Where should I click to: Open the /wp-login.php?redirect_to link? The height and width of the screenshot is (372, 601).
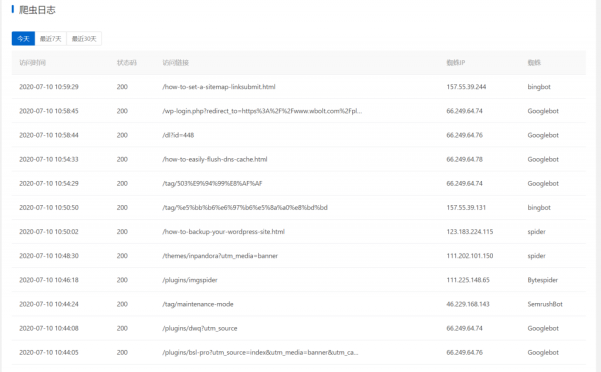coord(262,111)
